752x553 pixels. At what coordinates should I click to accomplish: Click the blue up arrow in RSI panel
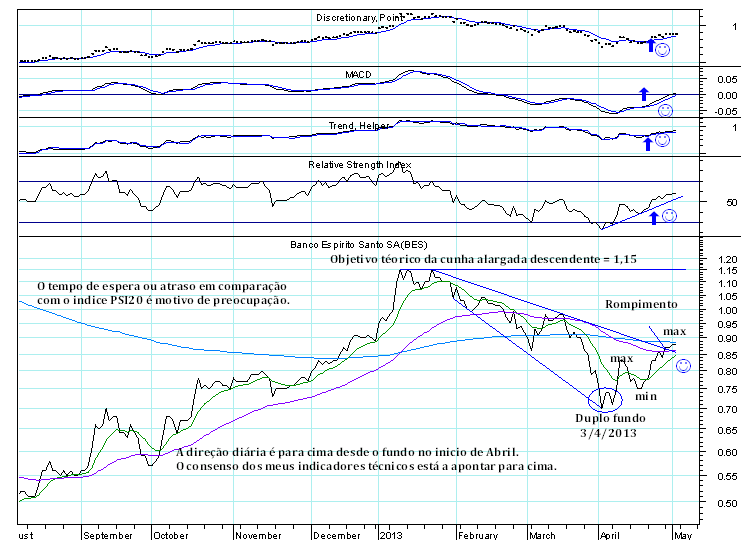pyautogui.click(x=654, y=218)
